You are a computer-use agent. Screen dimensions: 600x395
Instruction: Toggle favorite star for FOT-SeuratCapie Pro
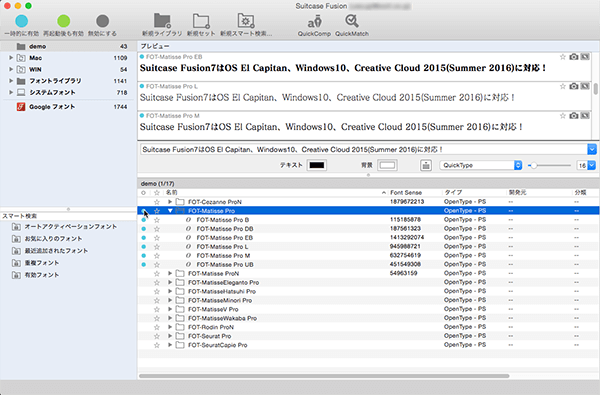tap(157, 345)
